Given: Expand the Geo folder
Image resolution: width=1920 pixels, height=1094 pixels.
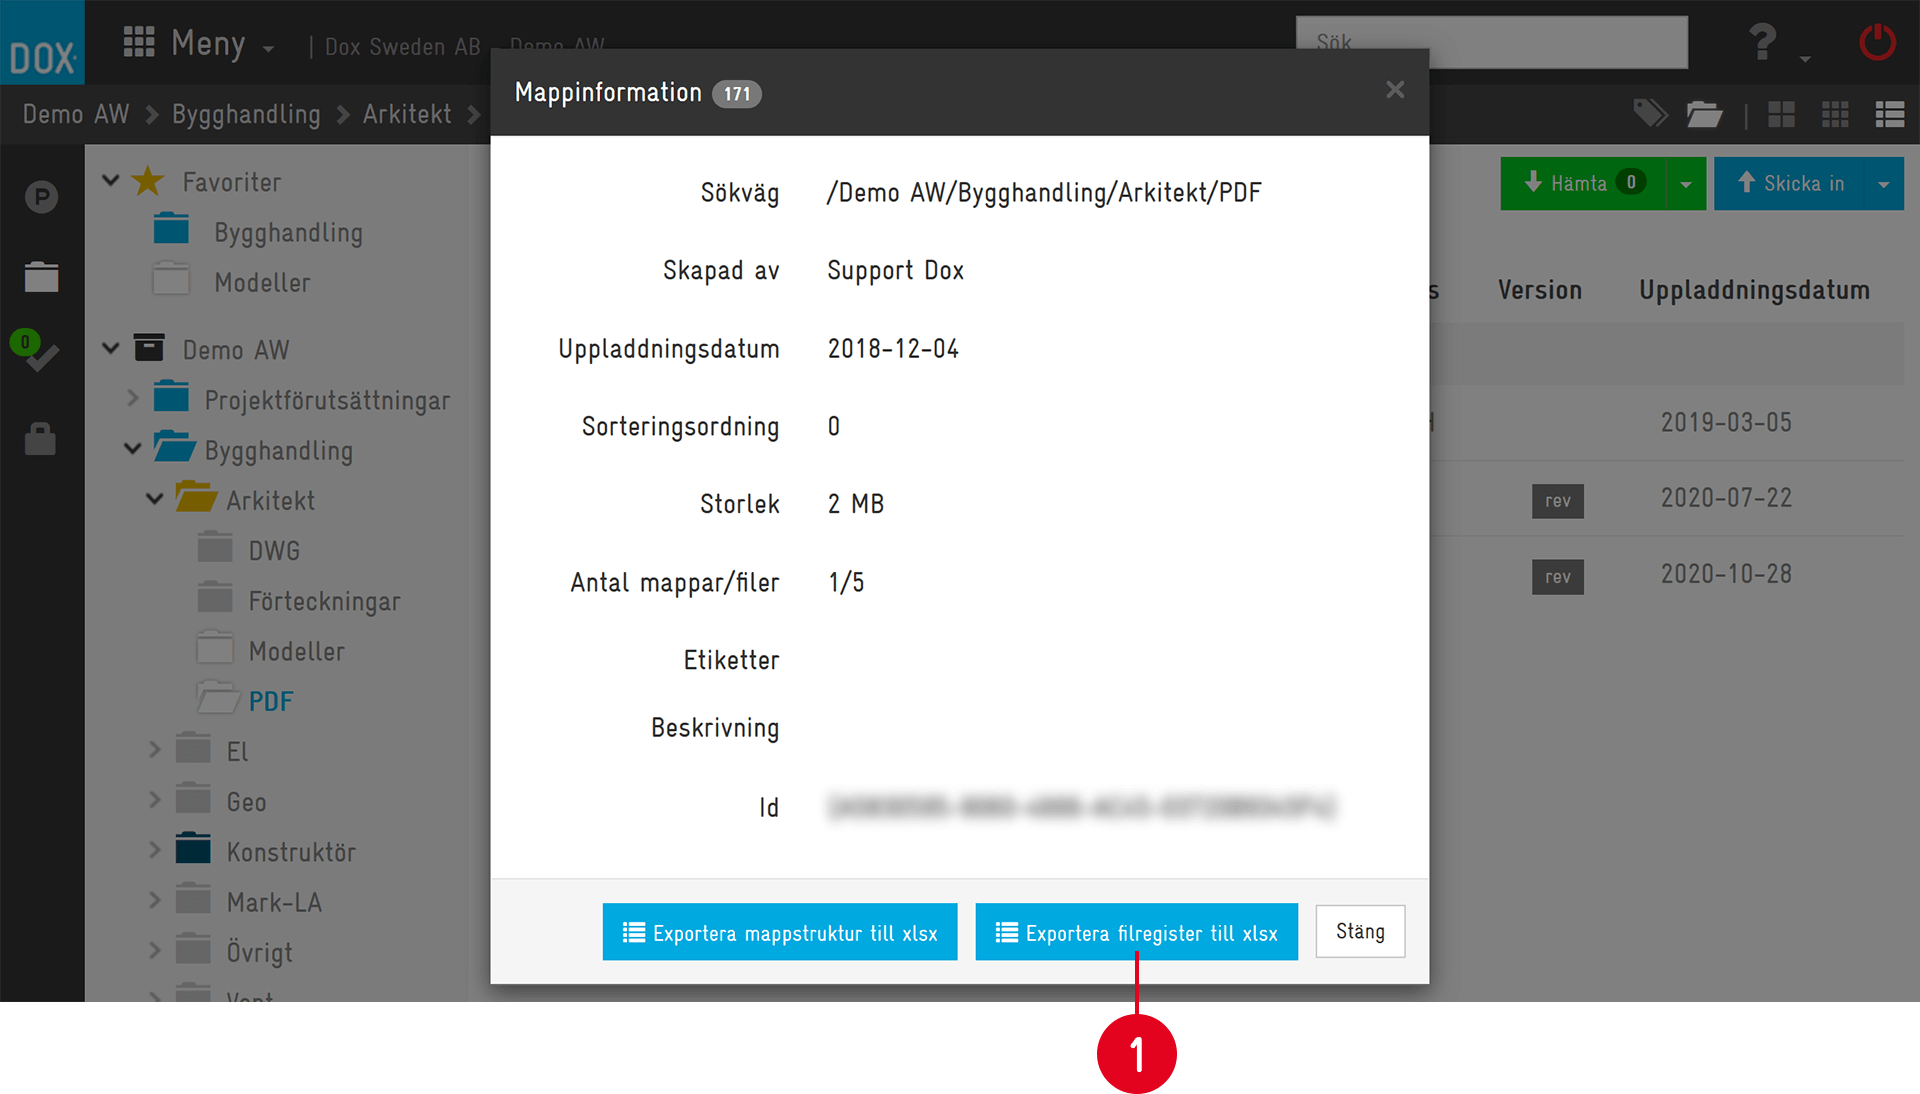Looking at the screenshot, I should click(x=155, y=799).
